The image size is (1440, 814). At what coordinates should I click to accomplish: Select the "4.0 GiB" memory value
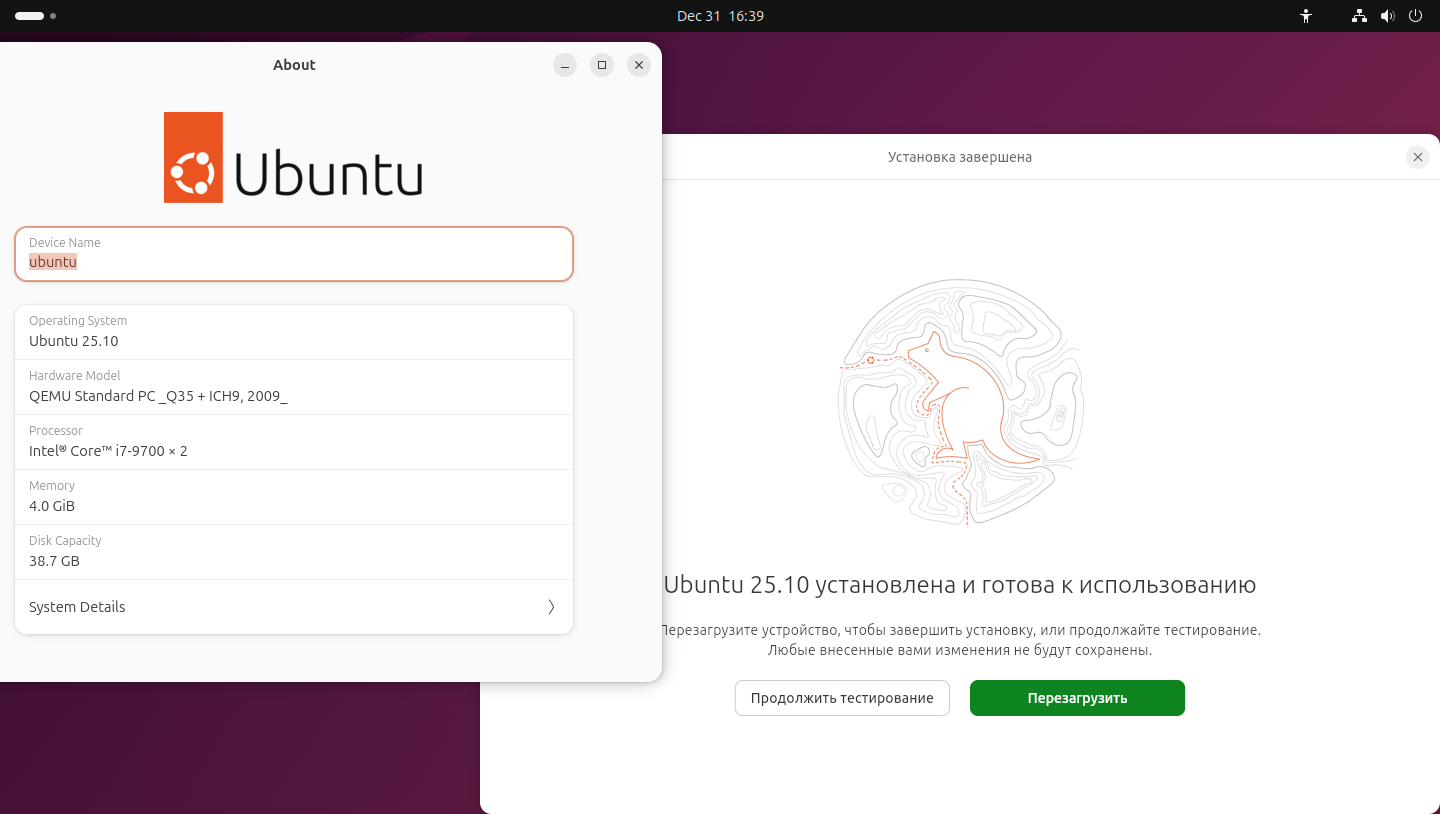pyautogui.click(x=52, y=506)
